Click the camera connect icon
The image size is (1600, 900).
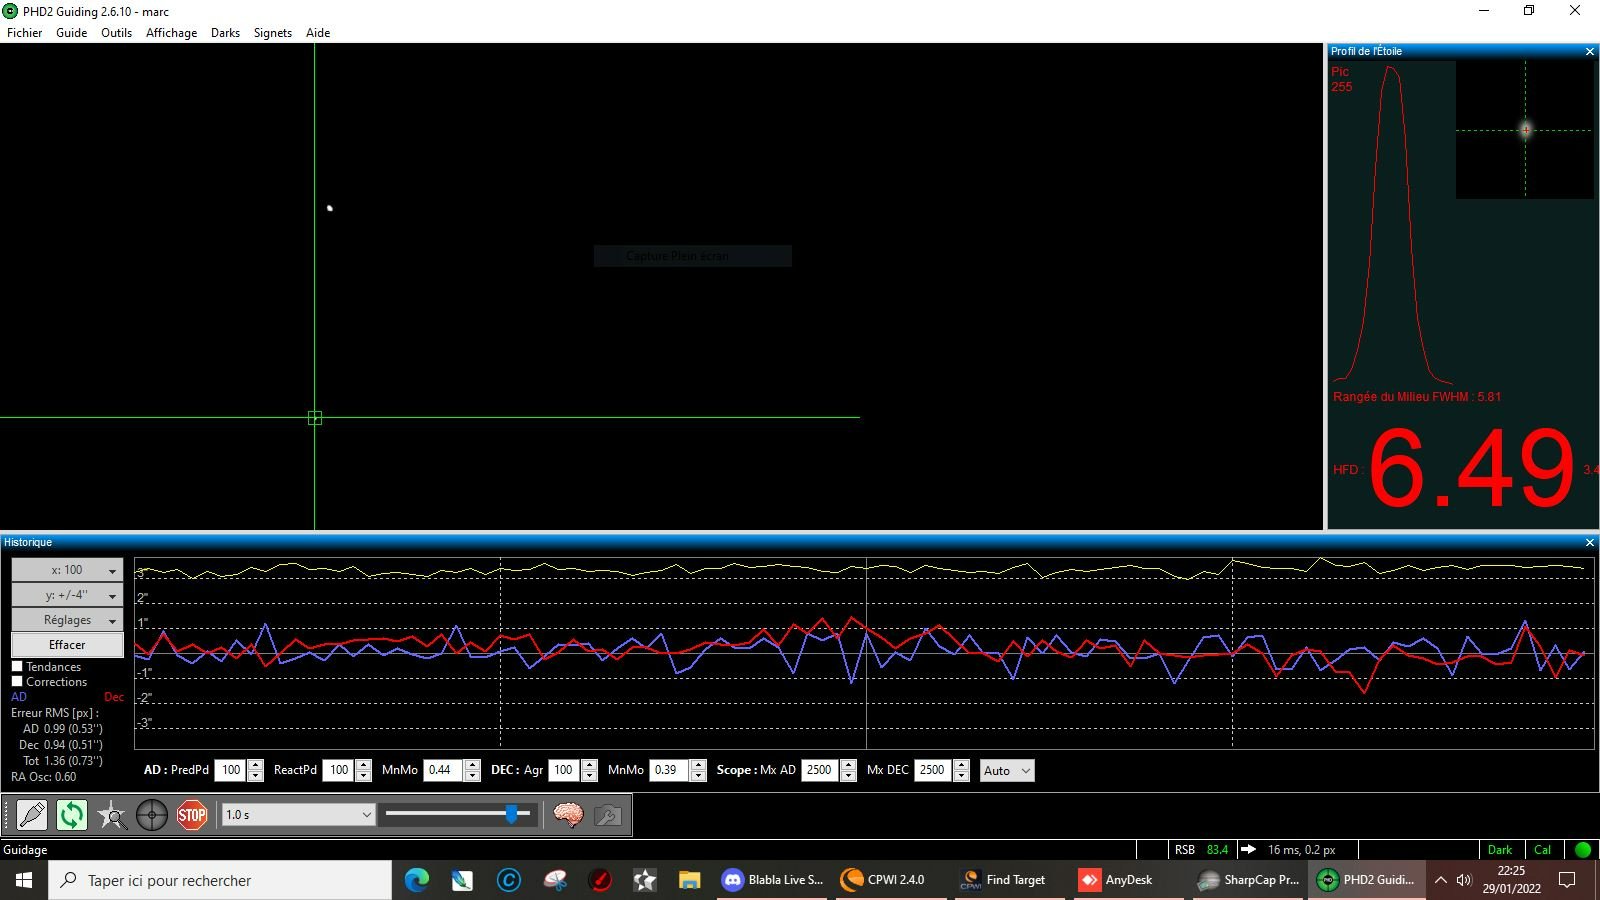click(x=32, y=815)
